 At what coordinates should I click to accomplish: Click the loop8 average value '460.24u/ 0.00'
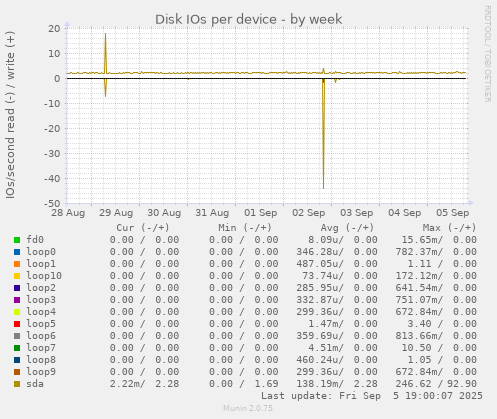pyautogui.click(x=337, y=360)
